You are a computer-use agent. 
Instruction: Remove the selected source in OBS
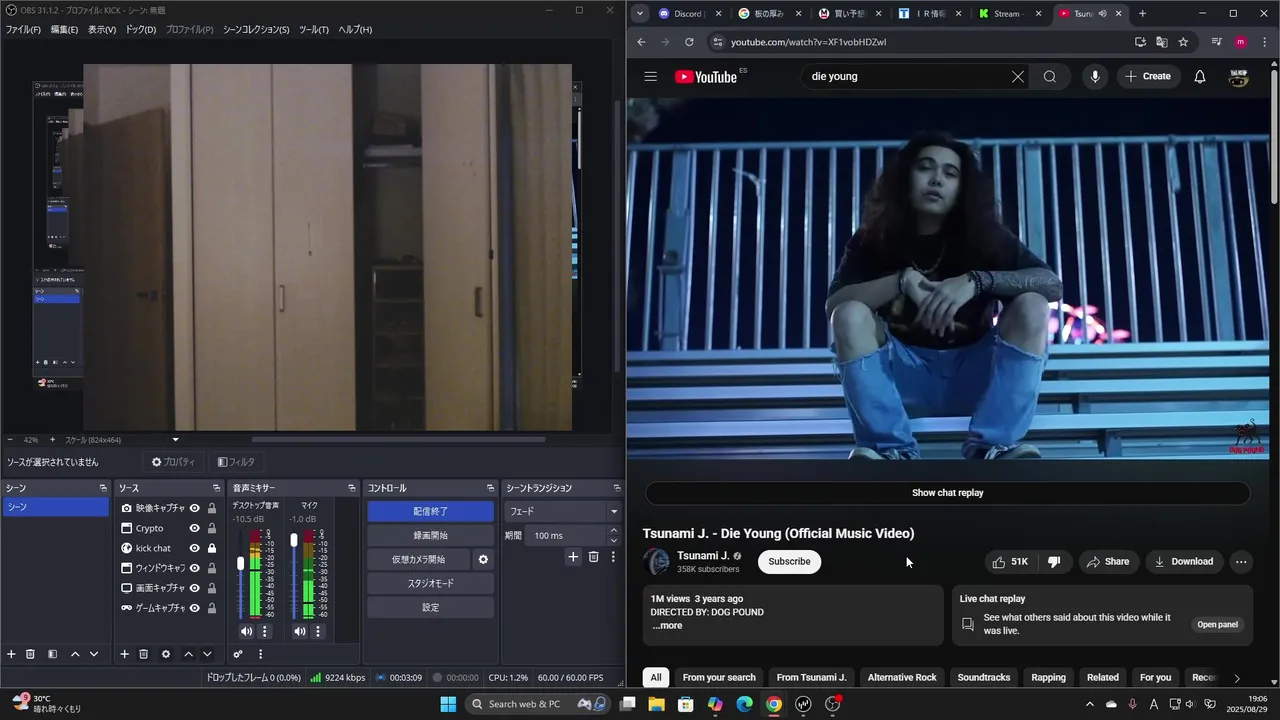[x=144, y=654]
